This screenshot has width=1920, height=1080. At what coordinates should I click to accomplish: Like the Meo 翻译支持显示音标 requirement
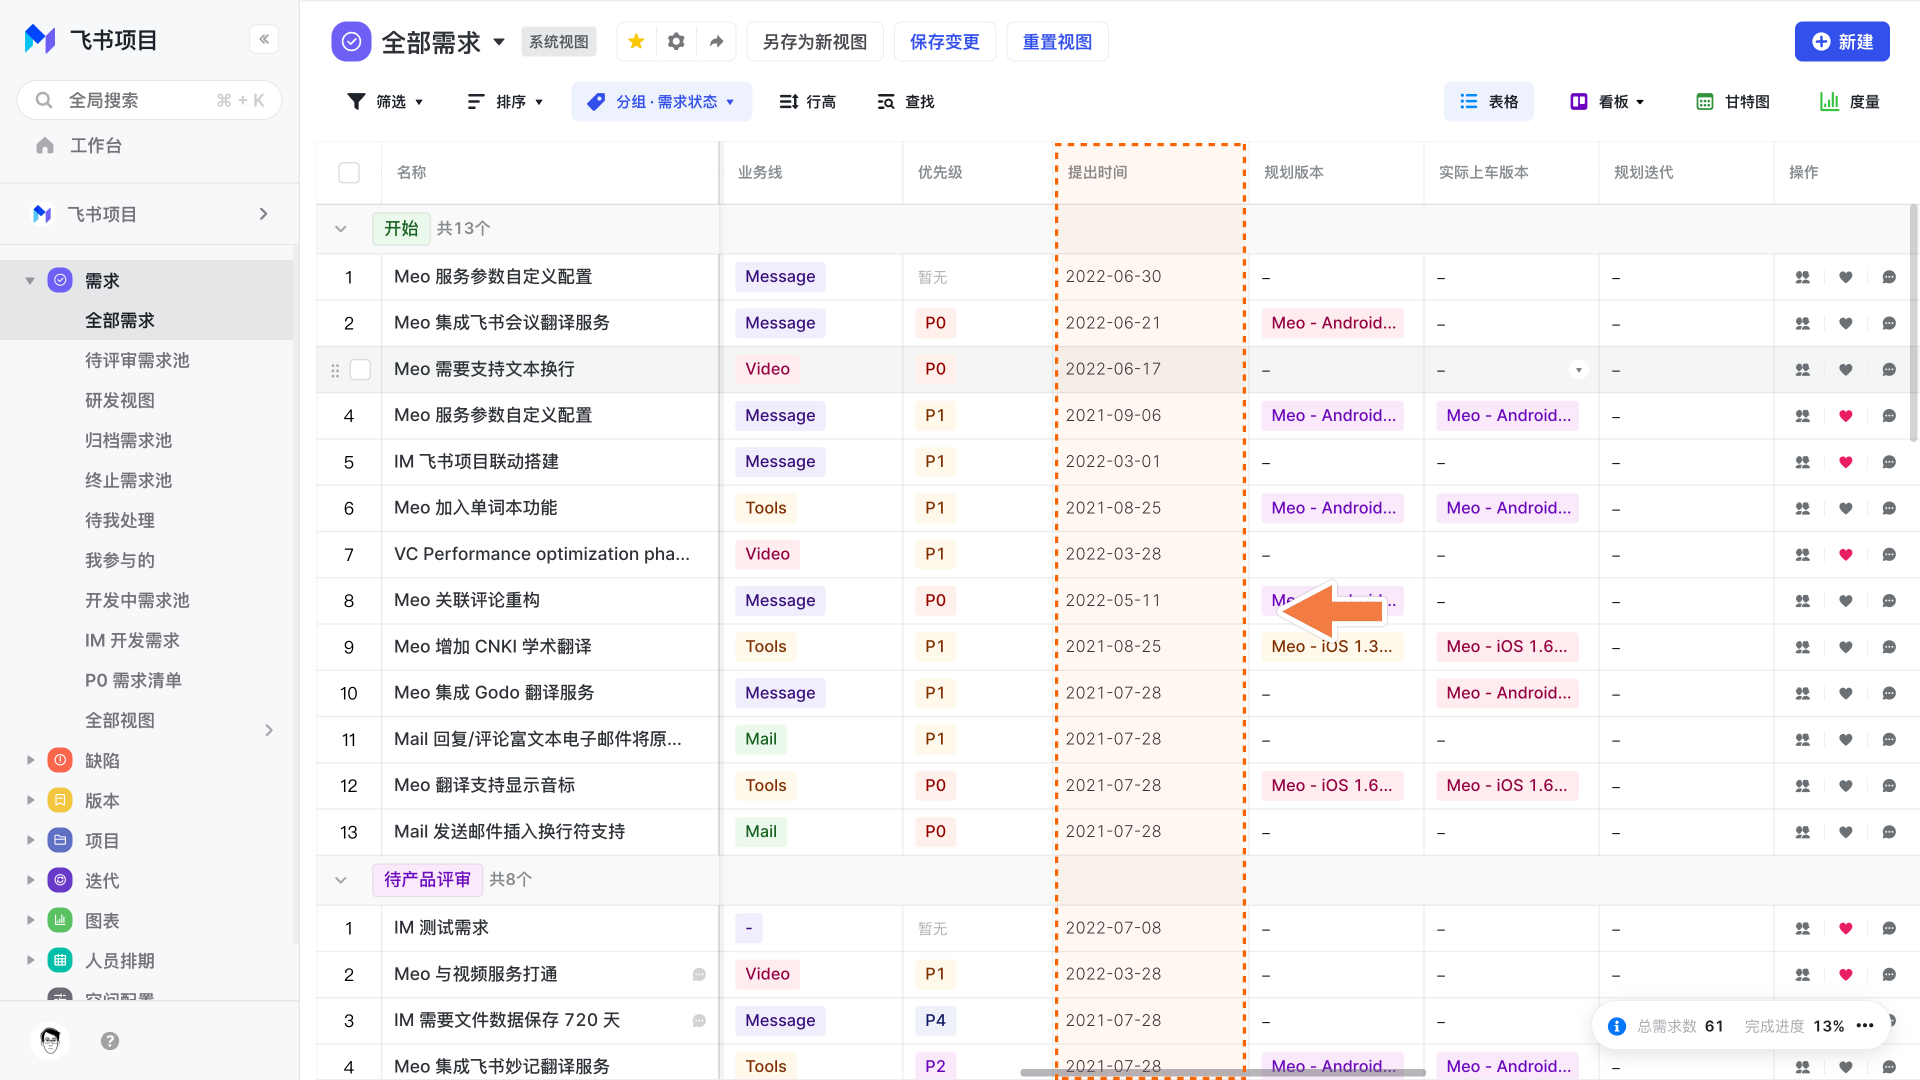pos(1846,786)
